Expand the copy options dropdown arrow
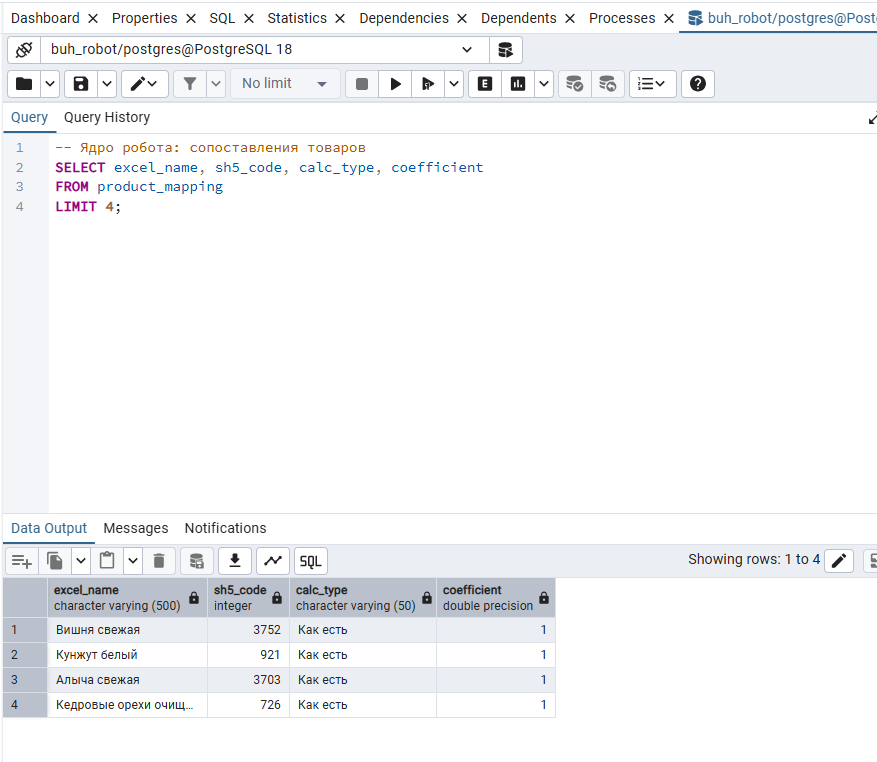Screen dimensions: 877x762 coord(81,561)
